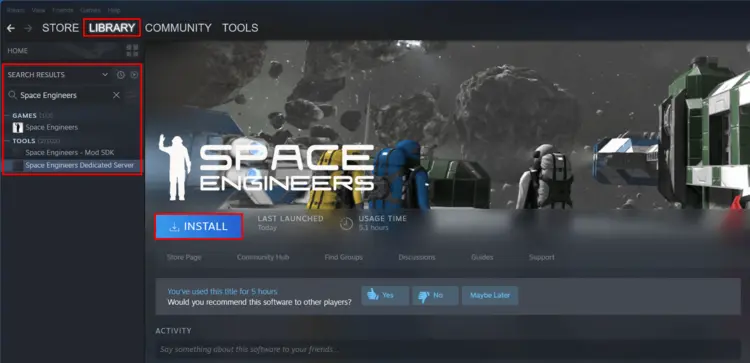Choose Maybe Later for recommendation
This screenshot has width=750, height=363.
click(x=490, y=296)
